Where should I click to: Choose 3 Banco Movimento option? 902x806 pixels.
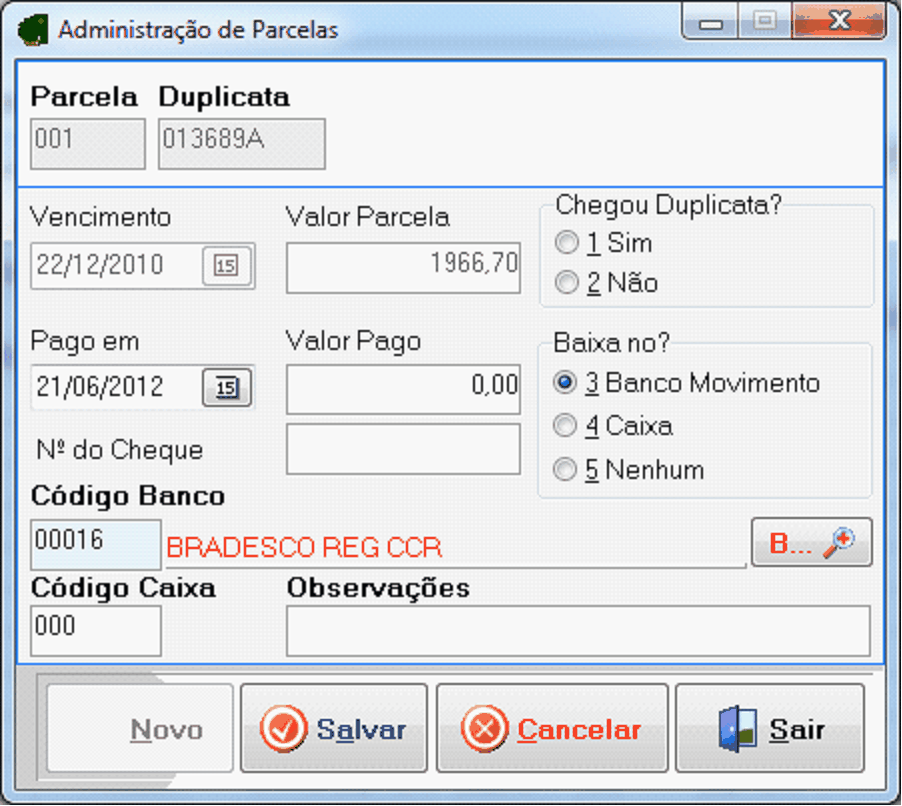(567, 383)
